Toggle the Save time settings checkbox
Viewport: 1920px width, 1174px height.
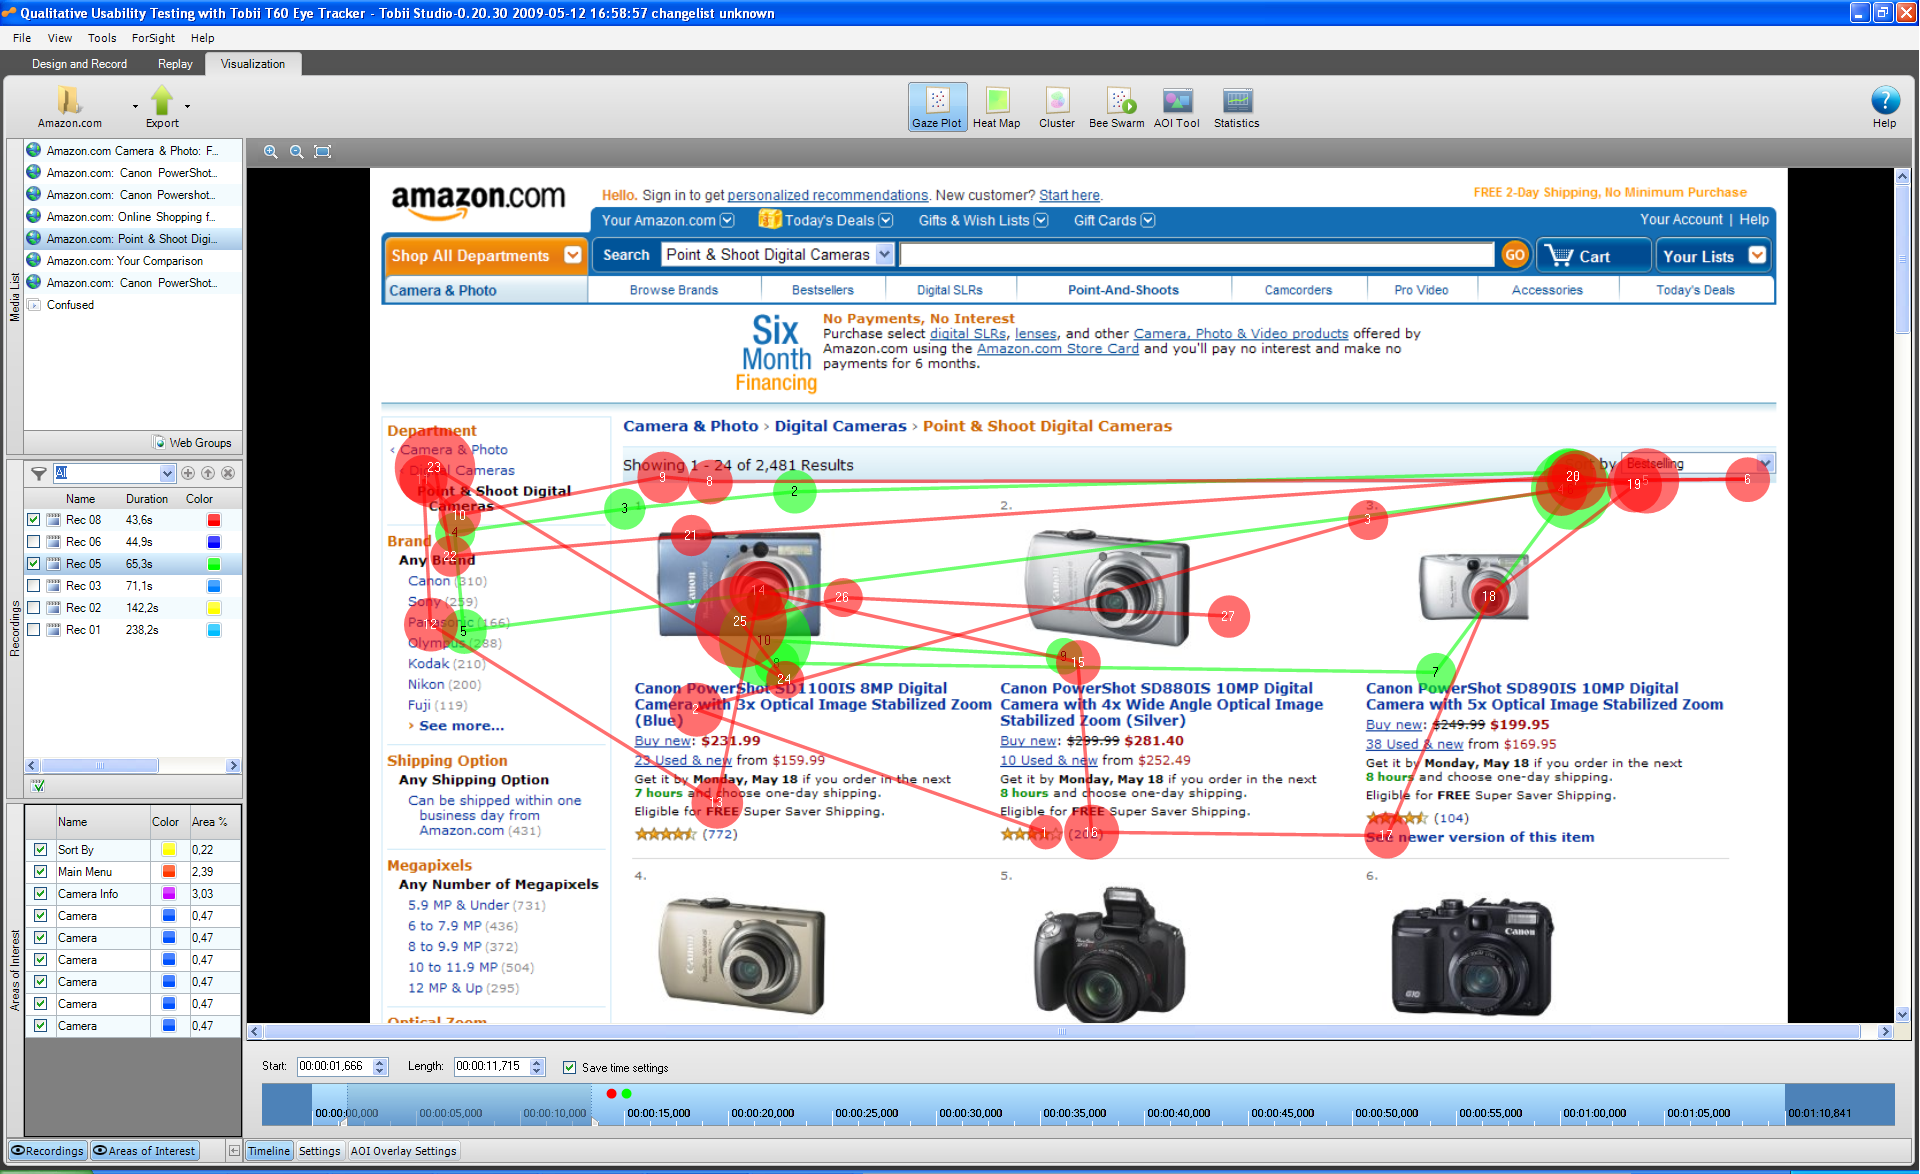pos(569,1068)
